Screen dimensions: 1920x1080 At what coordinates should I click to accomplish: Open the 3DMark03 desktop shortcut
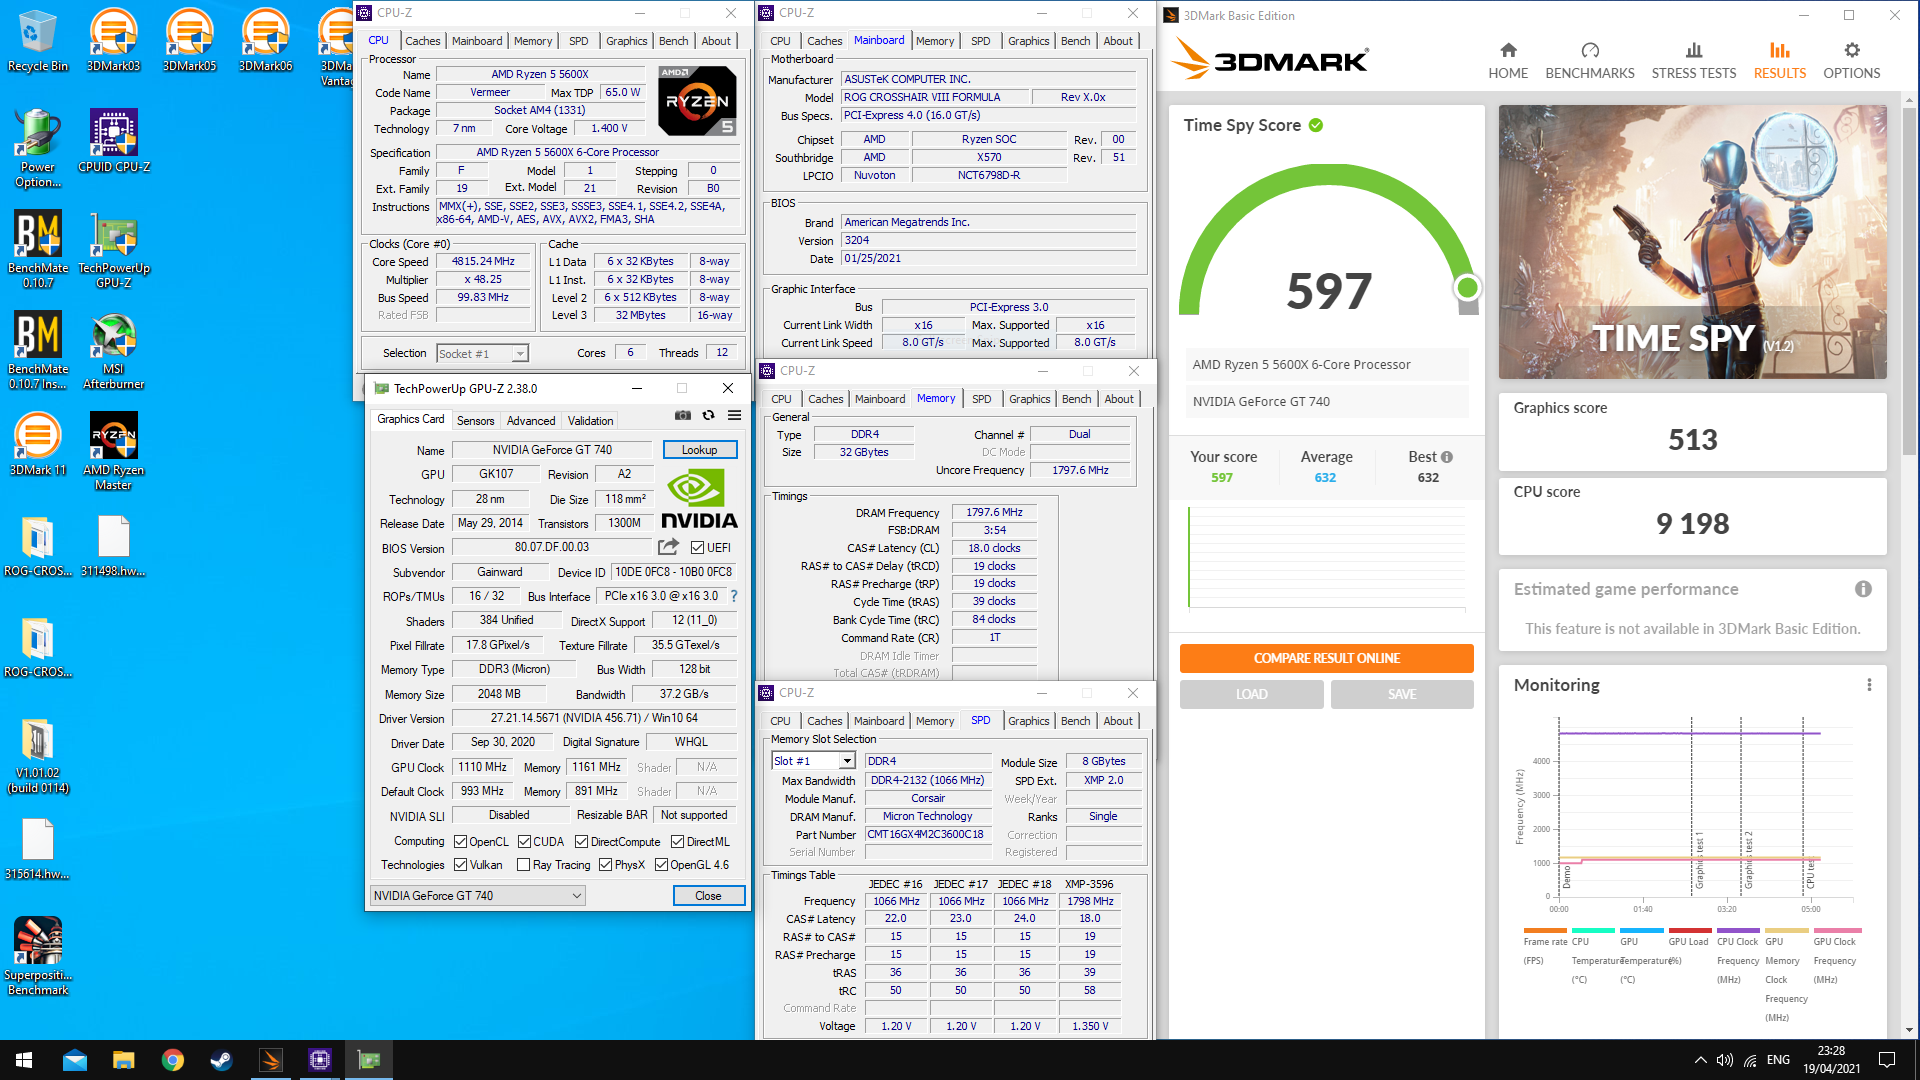[114, 41]
